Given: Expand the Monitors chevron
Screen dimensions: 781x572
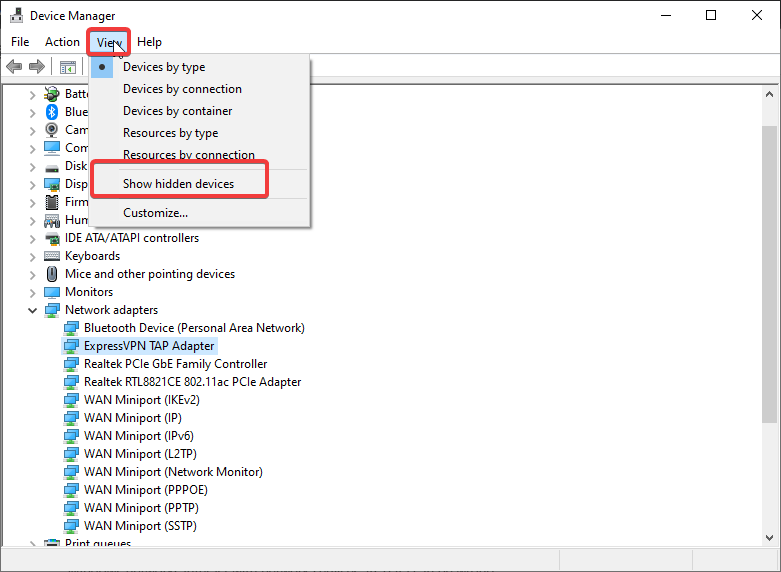Looking at the screenshot, I should pos(32,292).
